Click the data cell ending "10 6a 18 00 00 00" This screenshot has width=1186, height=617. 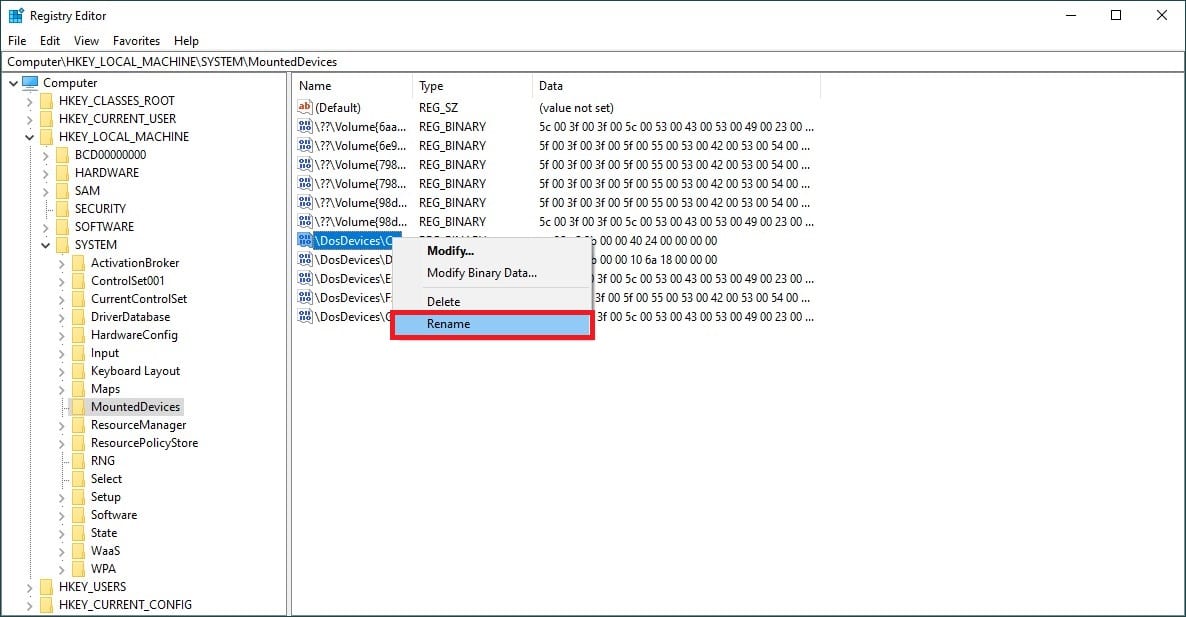(655, 259)
